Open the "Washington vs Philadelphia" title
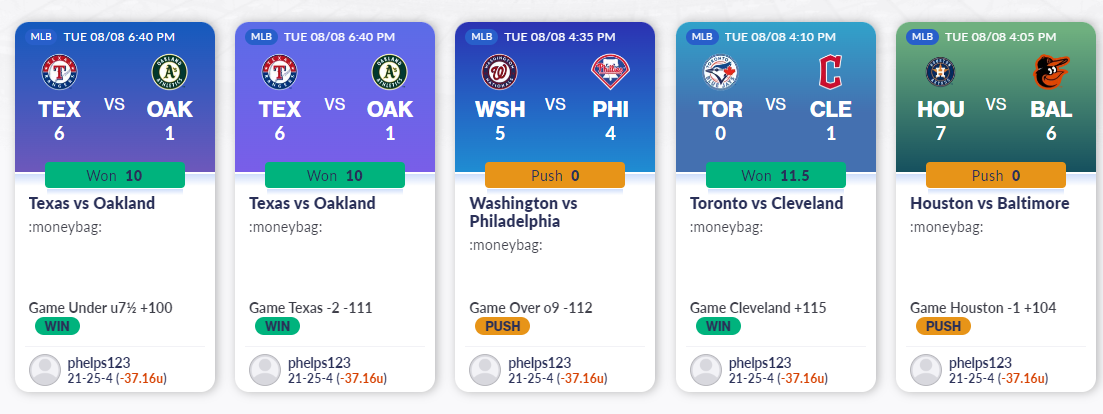Viewport: 1103px width, 414px height. pyautogui.click(x=523, y=212)
